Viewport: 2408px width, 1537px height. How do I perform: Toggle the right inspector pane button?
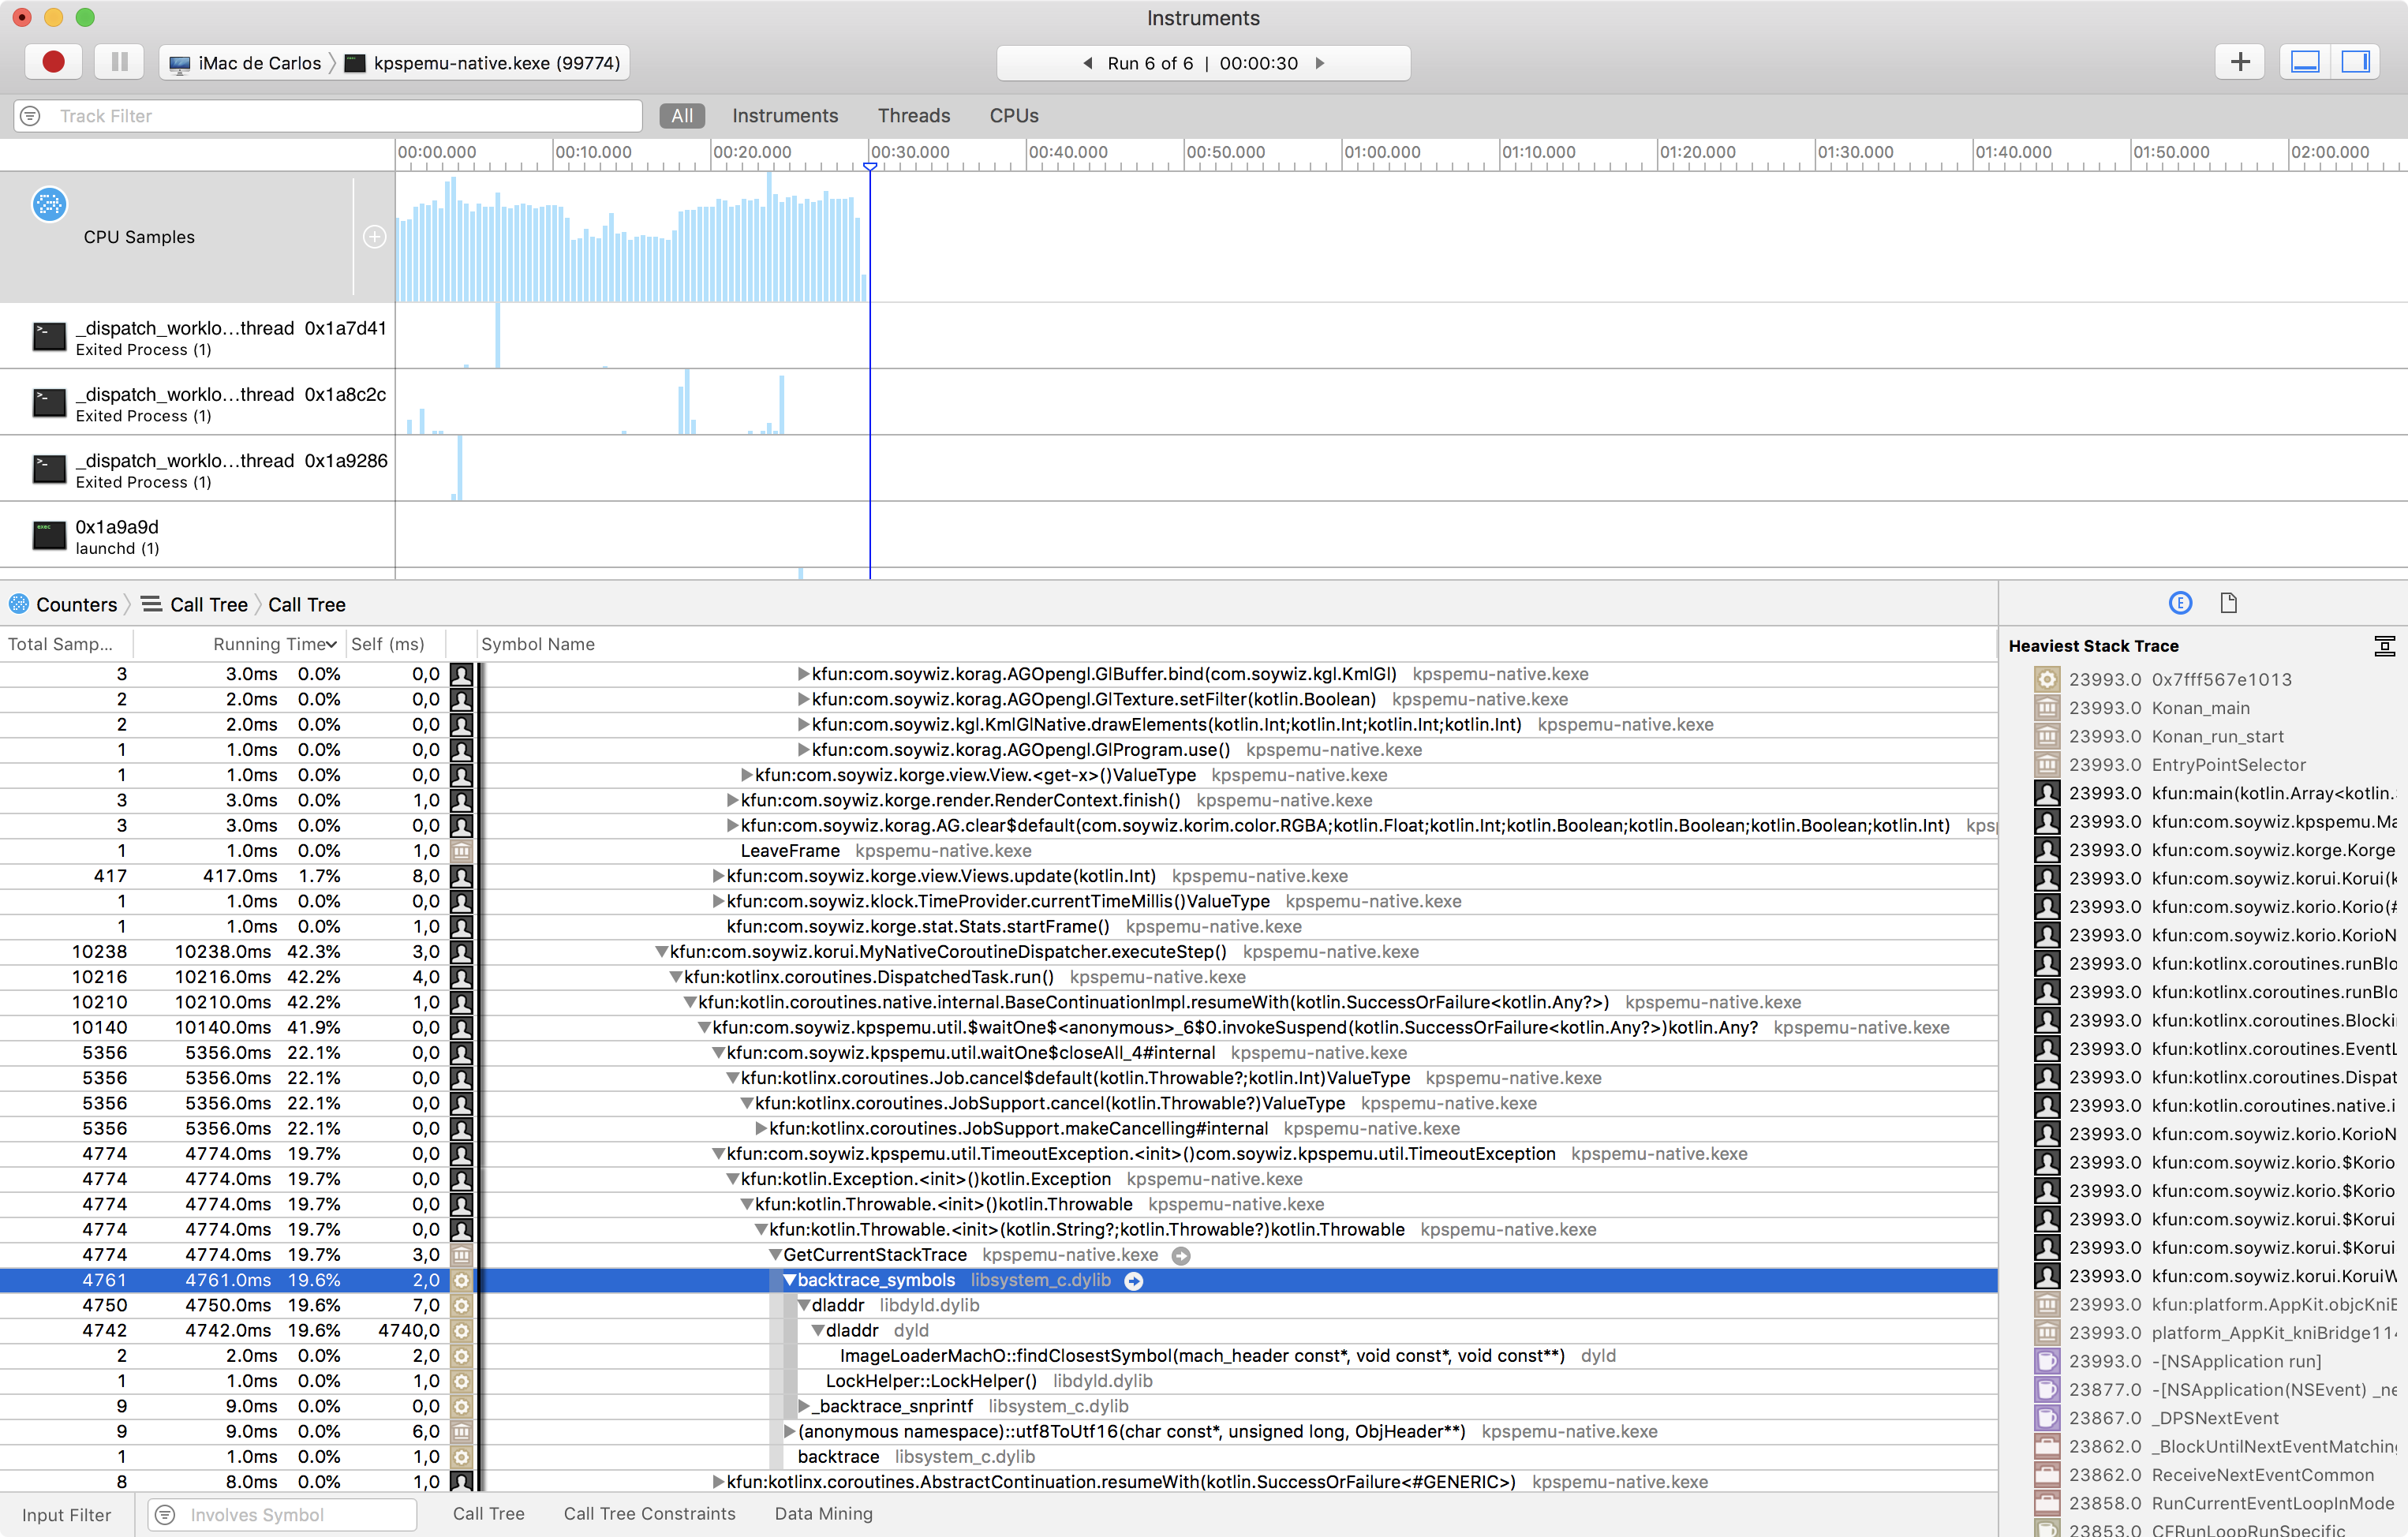2355,62
